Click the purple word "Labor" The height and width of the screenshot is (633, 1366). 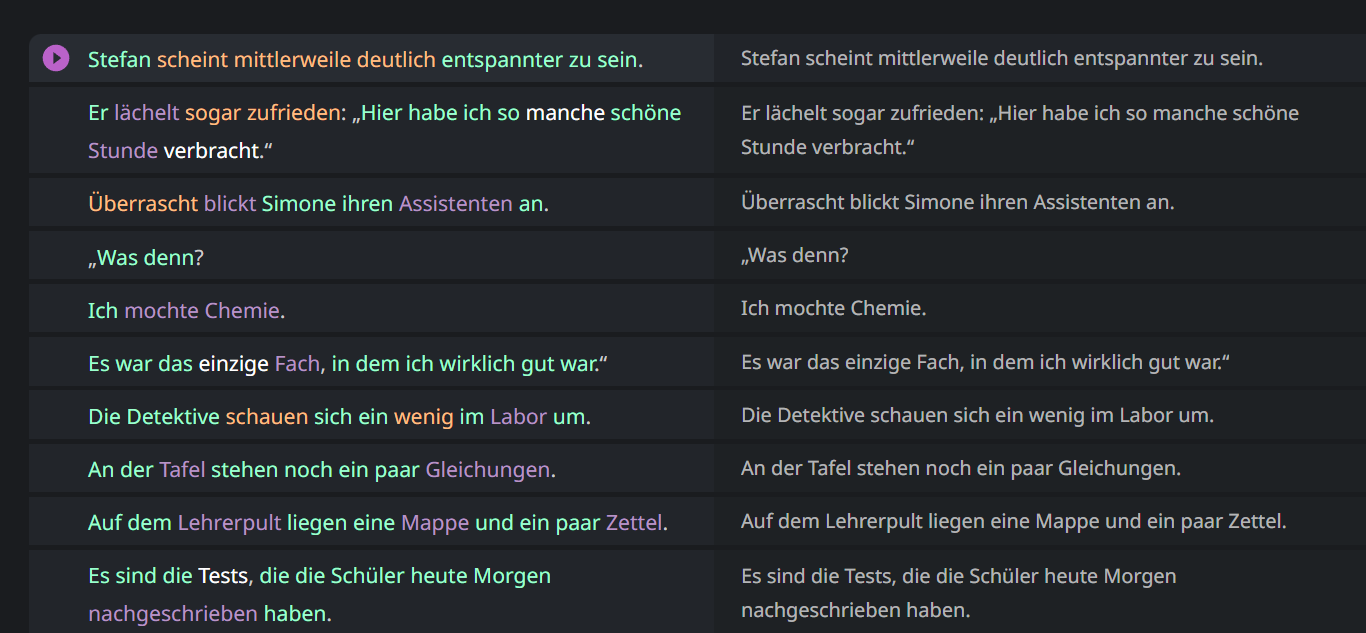(518, 417)
